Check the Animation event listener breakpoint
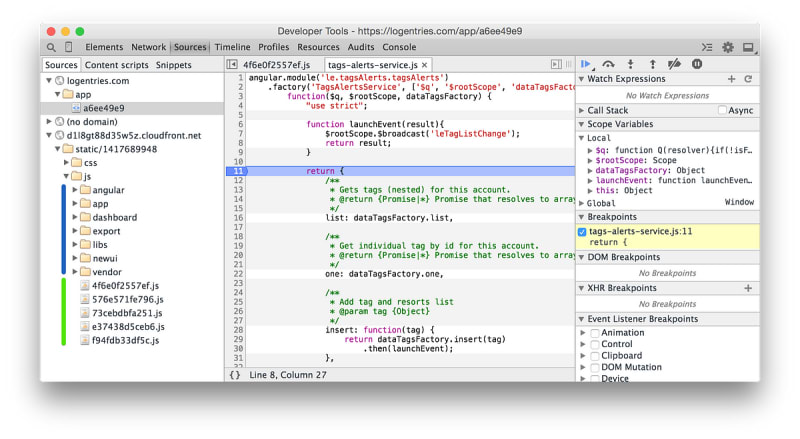800x439 pixels. (x=595, y=333)
